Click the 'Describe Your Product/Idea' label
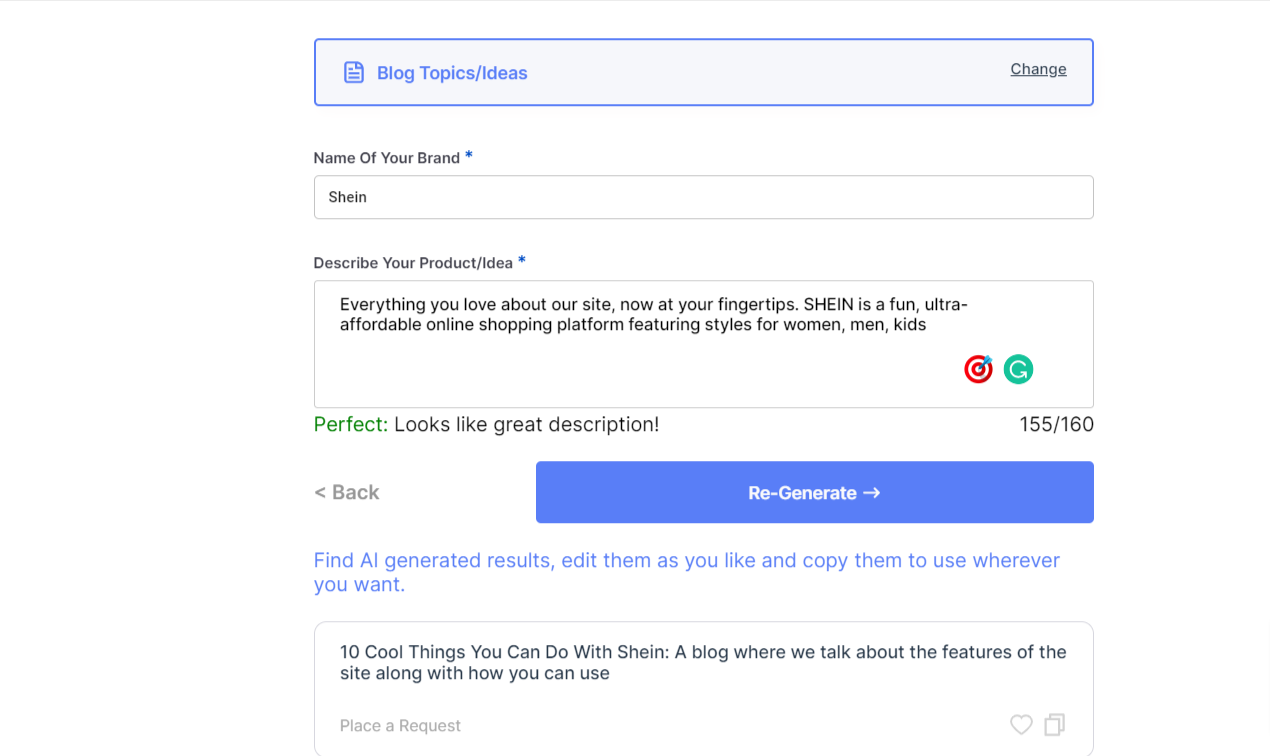 pyautogui.click(x=413, y=263)
